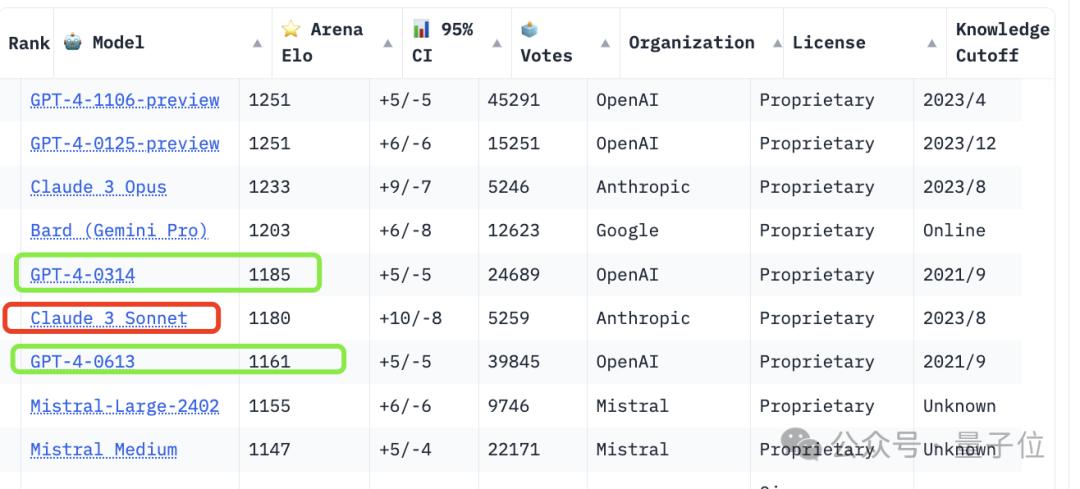Open the Claude 3 Sonnet link

pos(109,318)
